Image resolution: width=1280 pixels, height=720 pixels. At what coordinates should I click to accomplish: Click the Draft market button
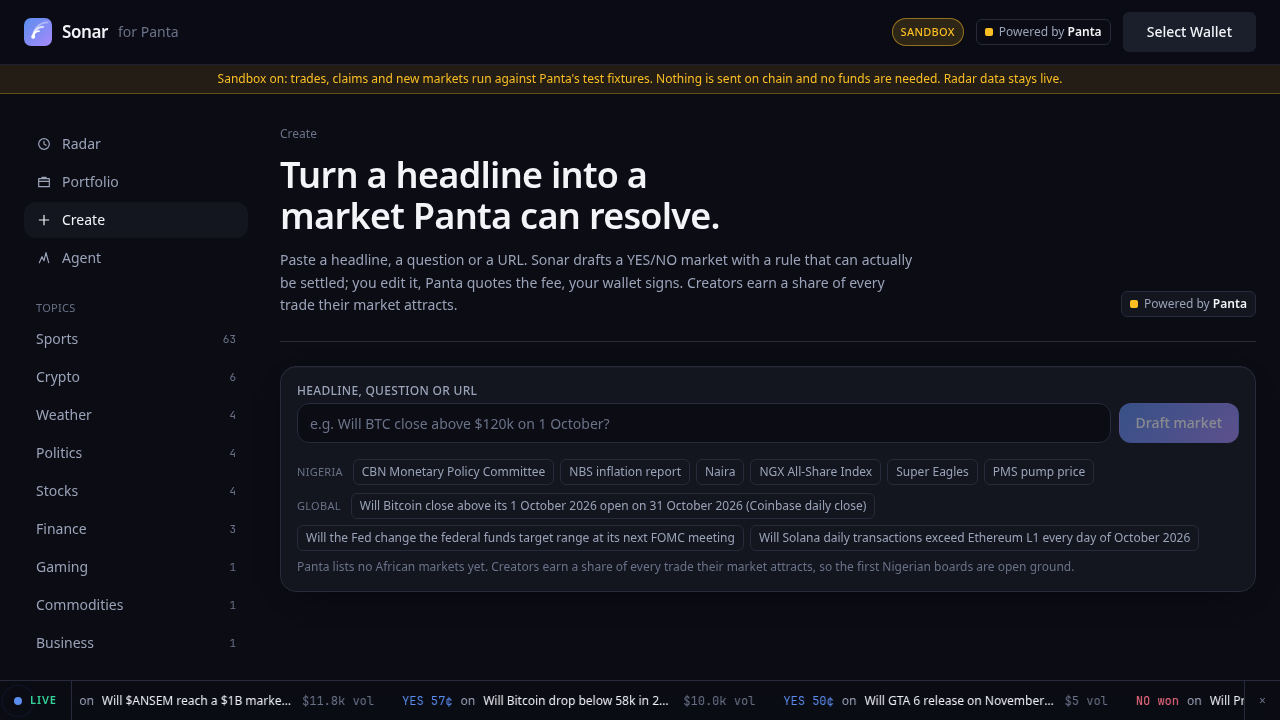[1179, 423]
